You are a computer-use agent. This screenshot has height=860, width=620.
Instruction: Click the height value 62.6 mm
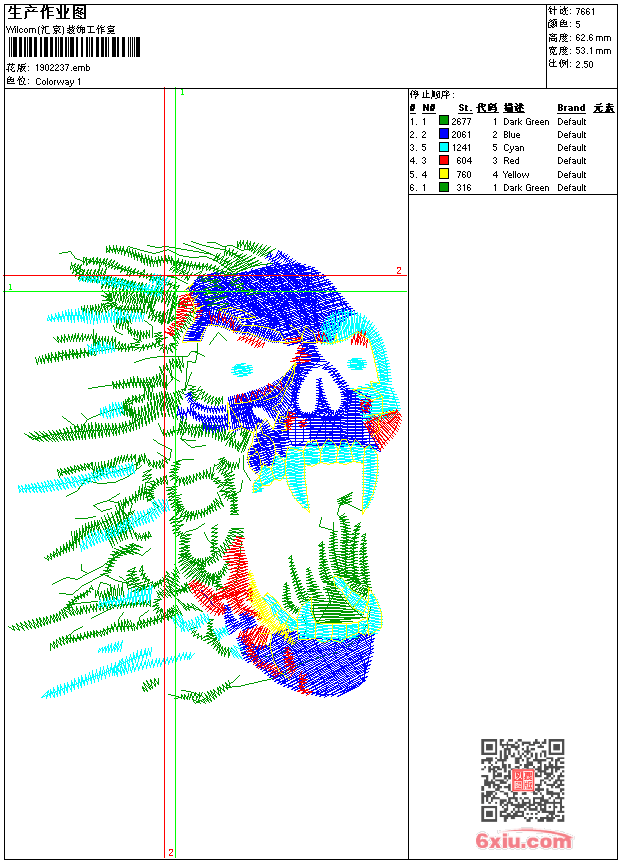(593, 38)
